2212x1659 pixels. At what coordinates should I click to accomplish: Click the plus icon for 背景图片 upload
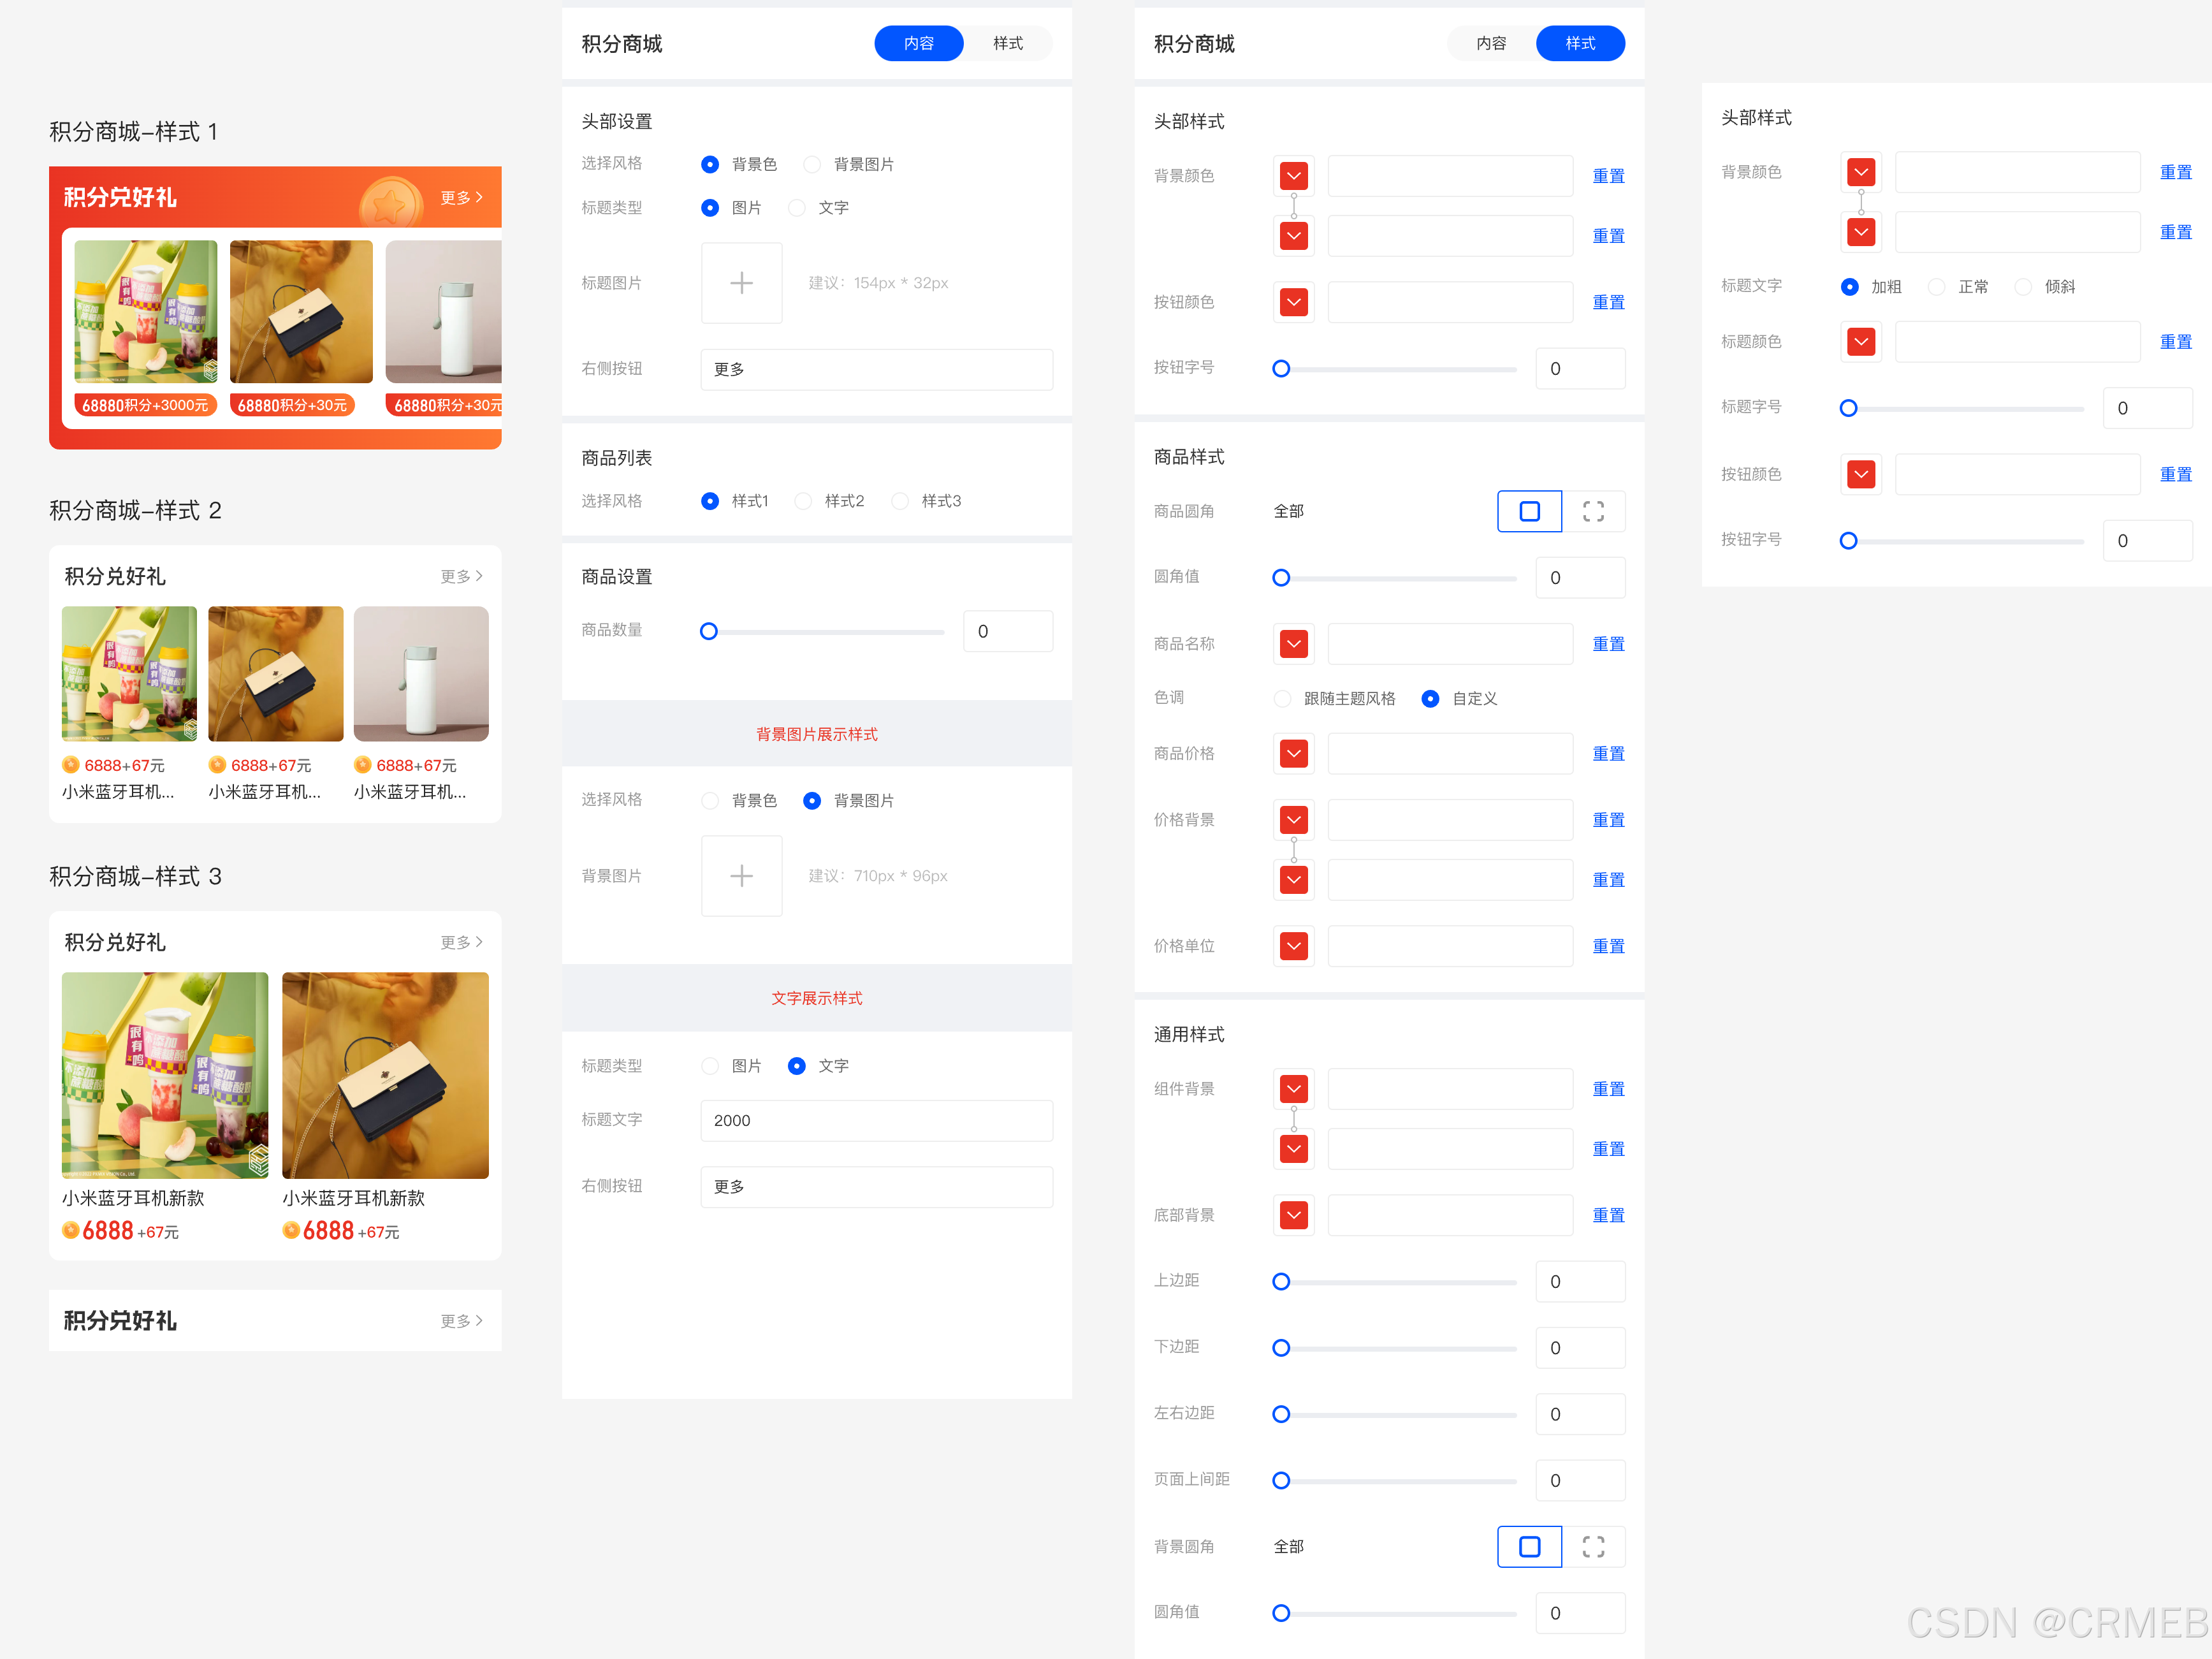(x=741, y=876)
